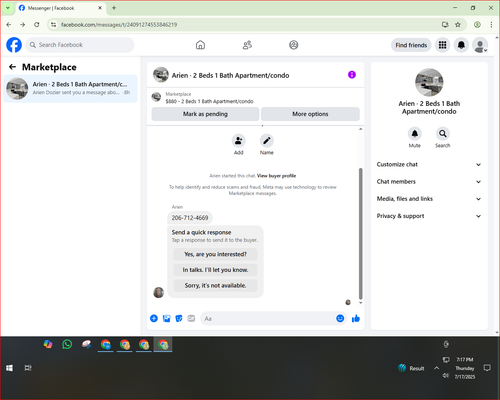Reload the page in the browser
Screen dimensions: 500x400
pyautogui.click(x=37, y=24)
